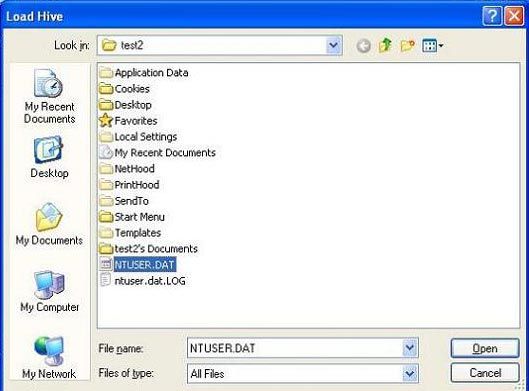Select the Desktop folder icon in list
The width and height of the screenshot is (529, 391).
pyautogui.click(x=106, y=105)
